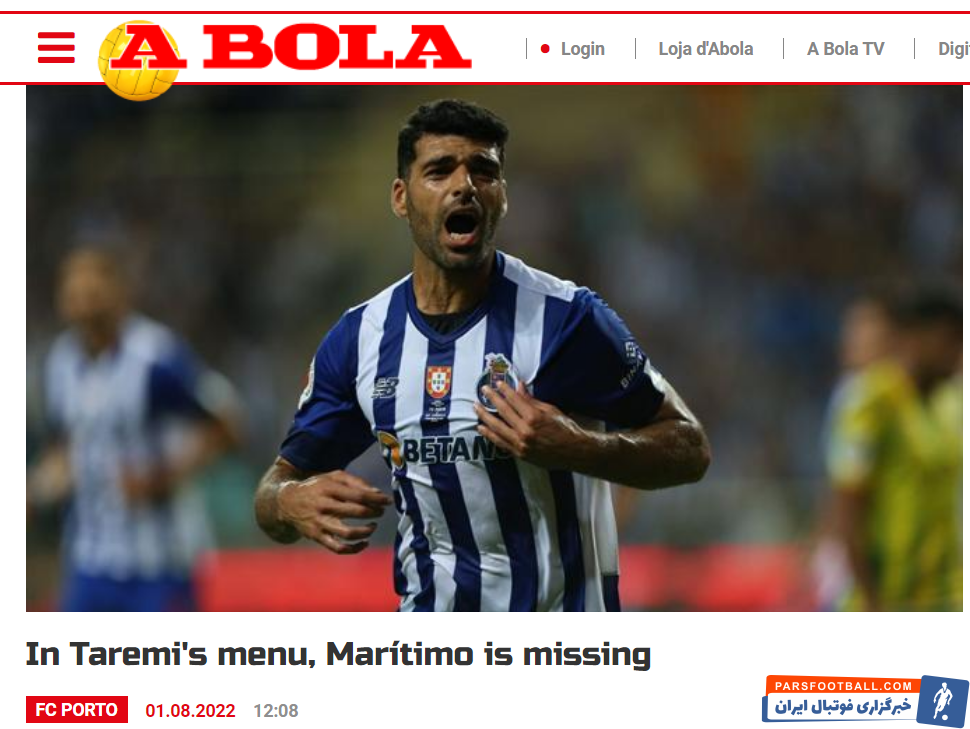The width and height of the screenshot is (970, 729).
Task: Open headline In Taremi's menu article
Action: click(x=338, y=654)
